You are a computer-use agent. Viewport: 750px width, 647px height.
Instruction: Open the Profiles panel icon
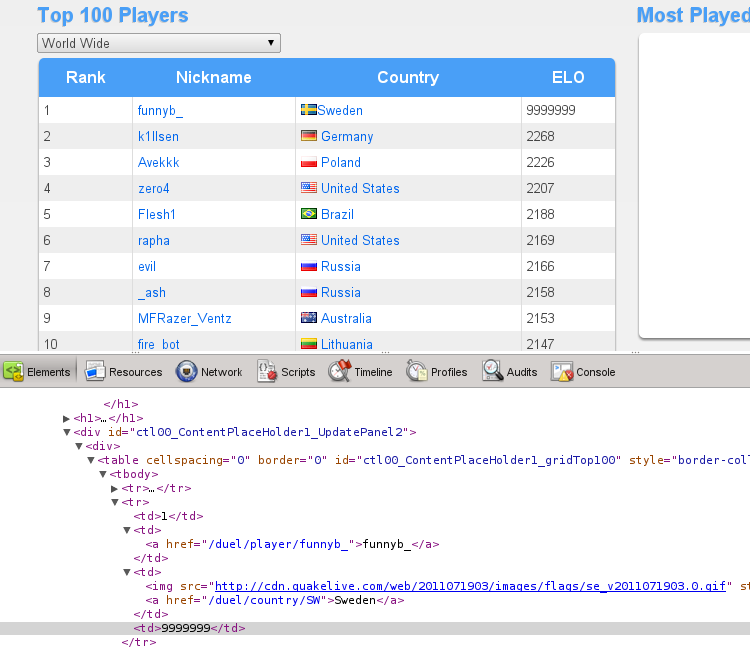(417, 372)
